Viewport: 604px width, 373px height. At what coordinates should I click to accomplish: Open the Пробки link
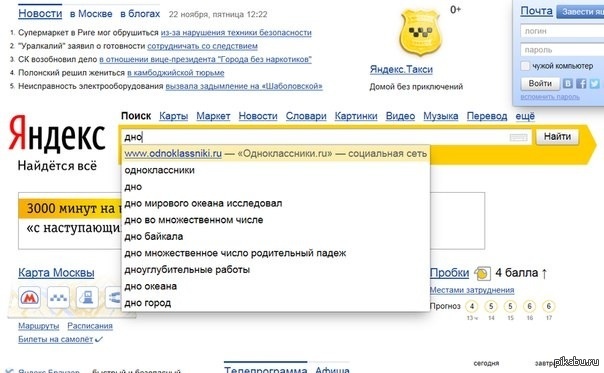point(450,273)
